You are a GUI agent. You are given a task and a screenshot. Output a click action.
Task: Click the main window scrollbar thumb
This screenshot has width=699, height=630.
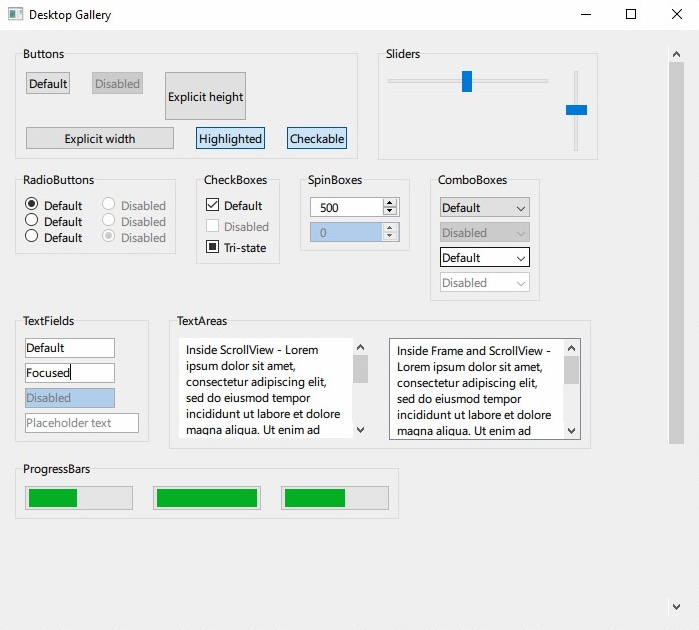click(x=676, y=253)
